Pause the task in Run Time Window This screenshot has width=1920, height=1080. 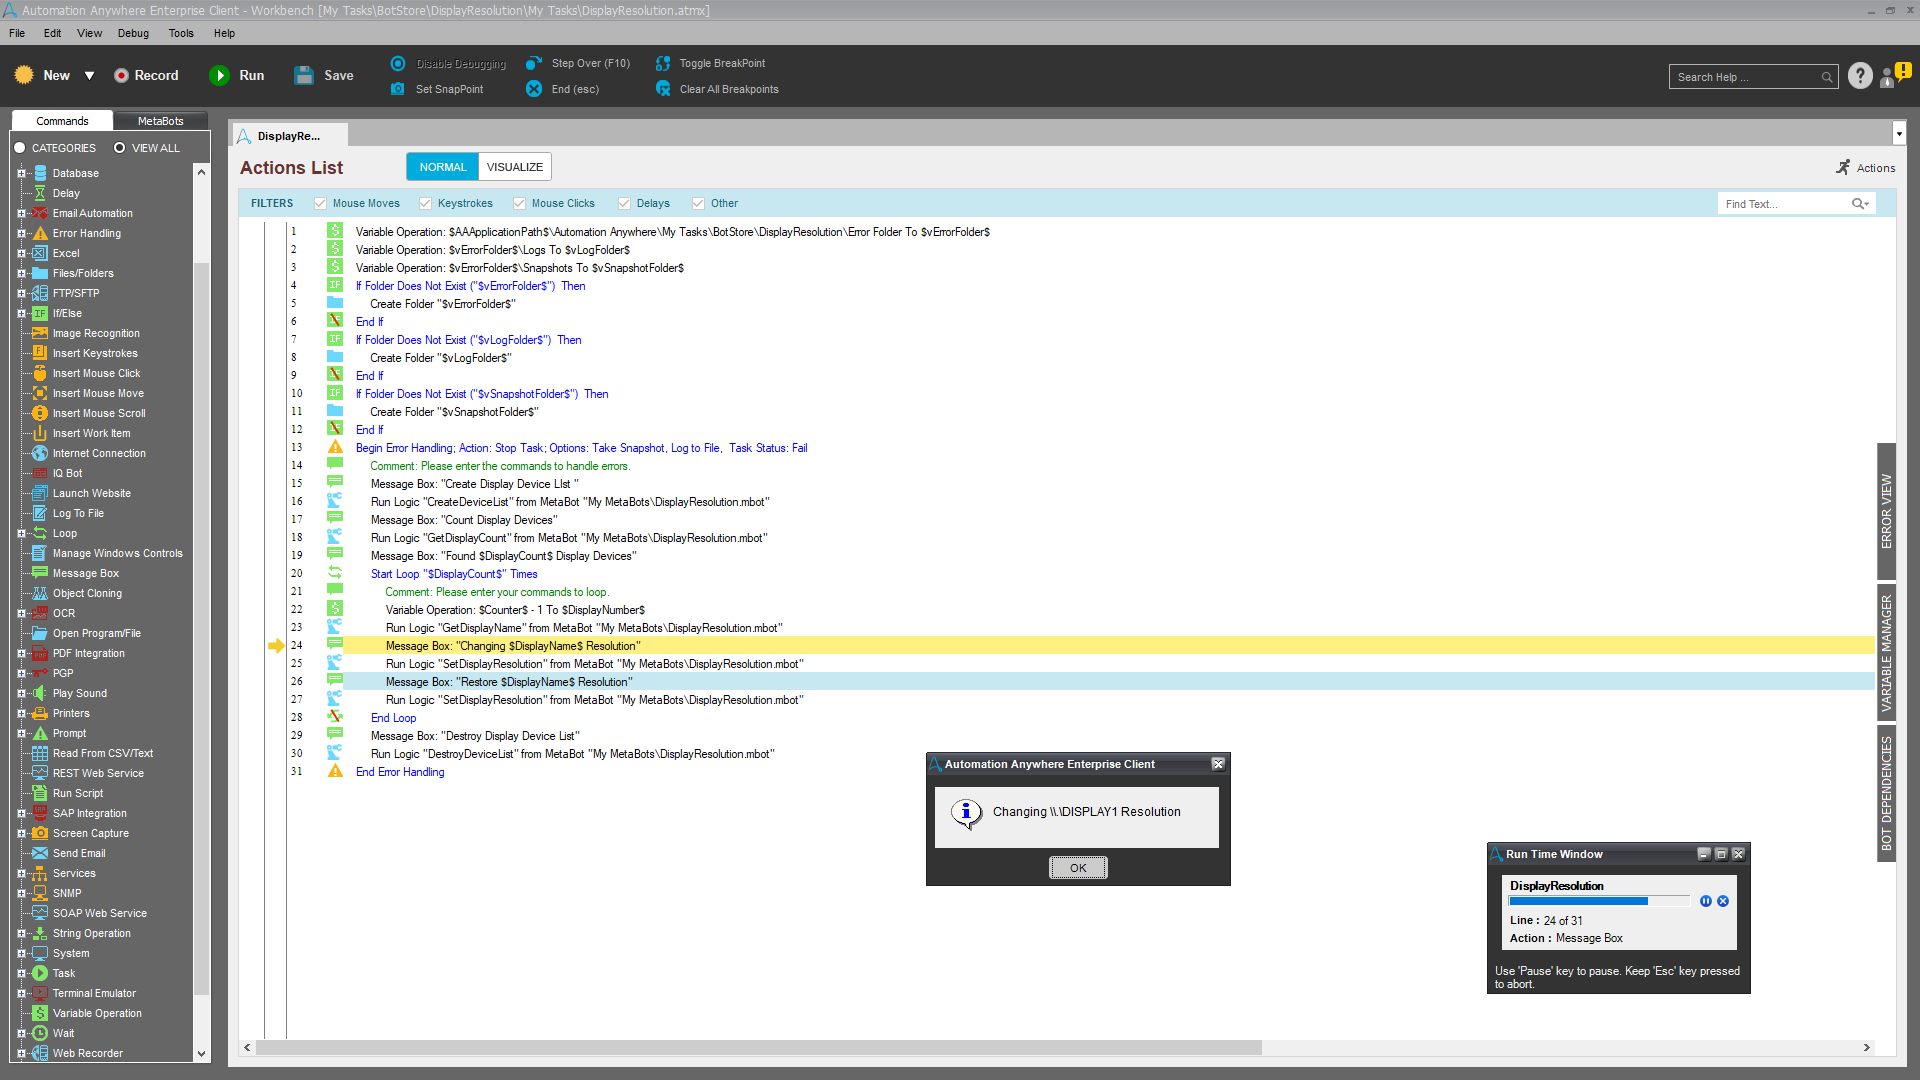point(1706,901)
